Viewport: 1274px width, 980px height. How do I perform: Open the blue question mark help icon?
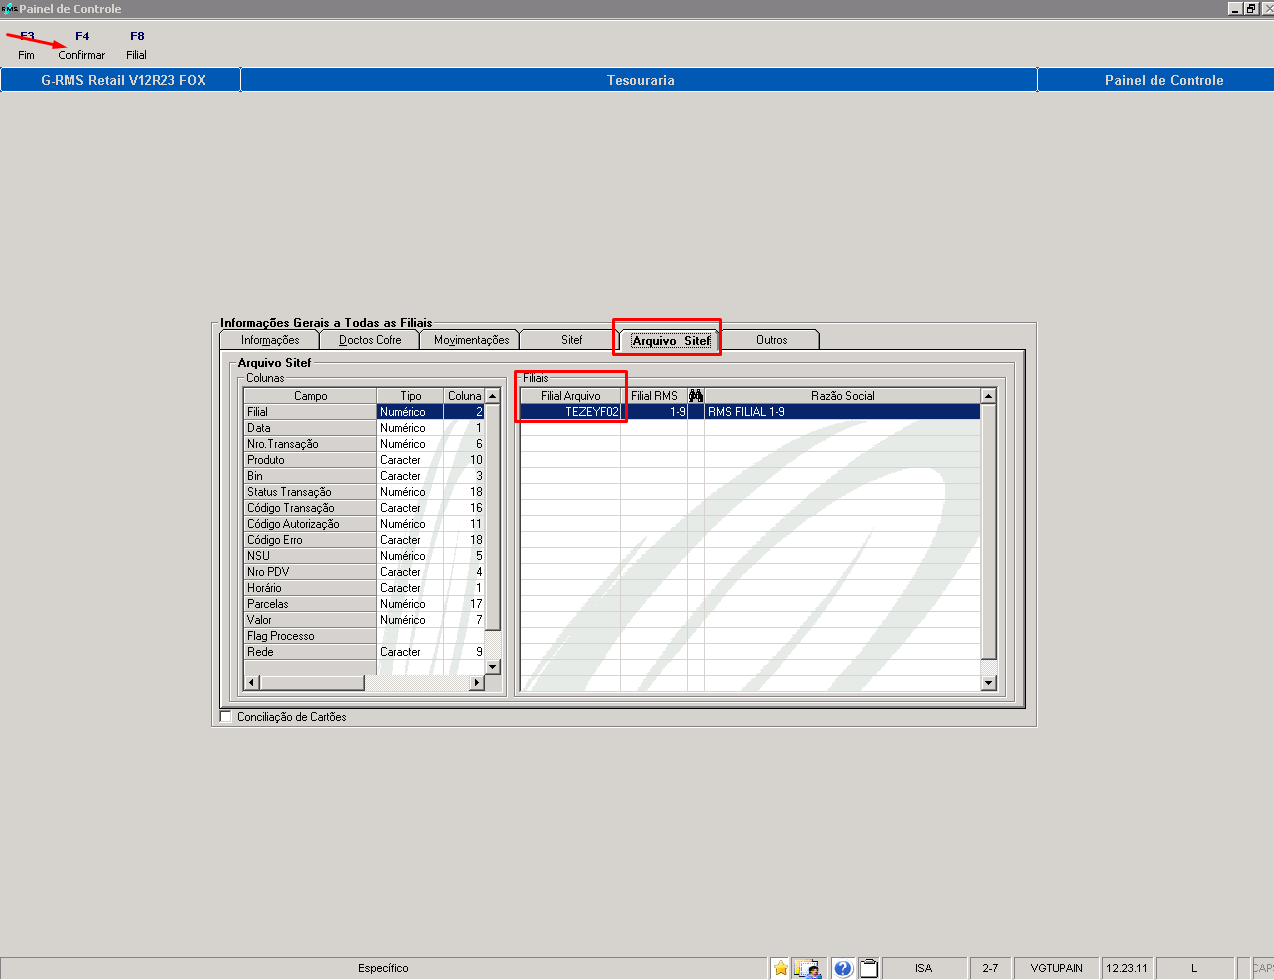pyautogui.click(x=843, y=968)
